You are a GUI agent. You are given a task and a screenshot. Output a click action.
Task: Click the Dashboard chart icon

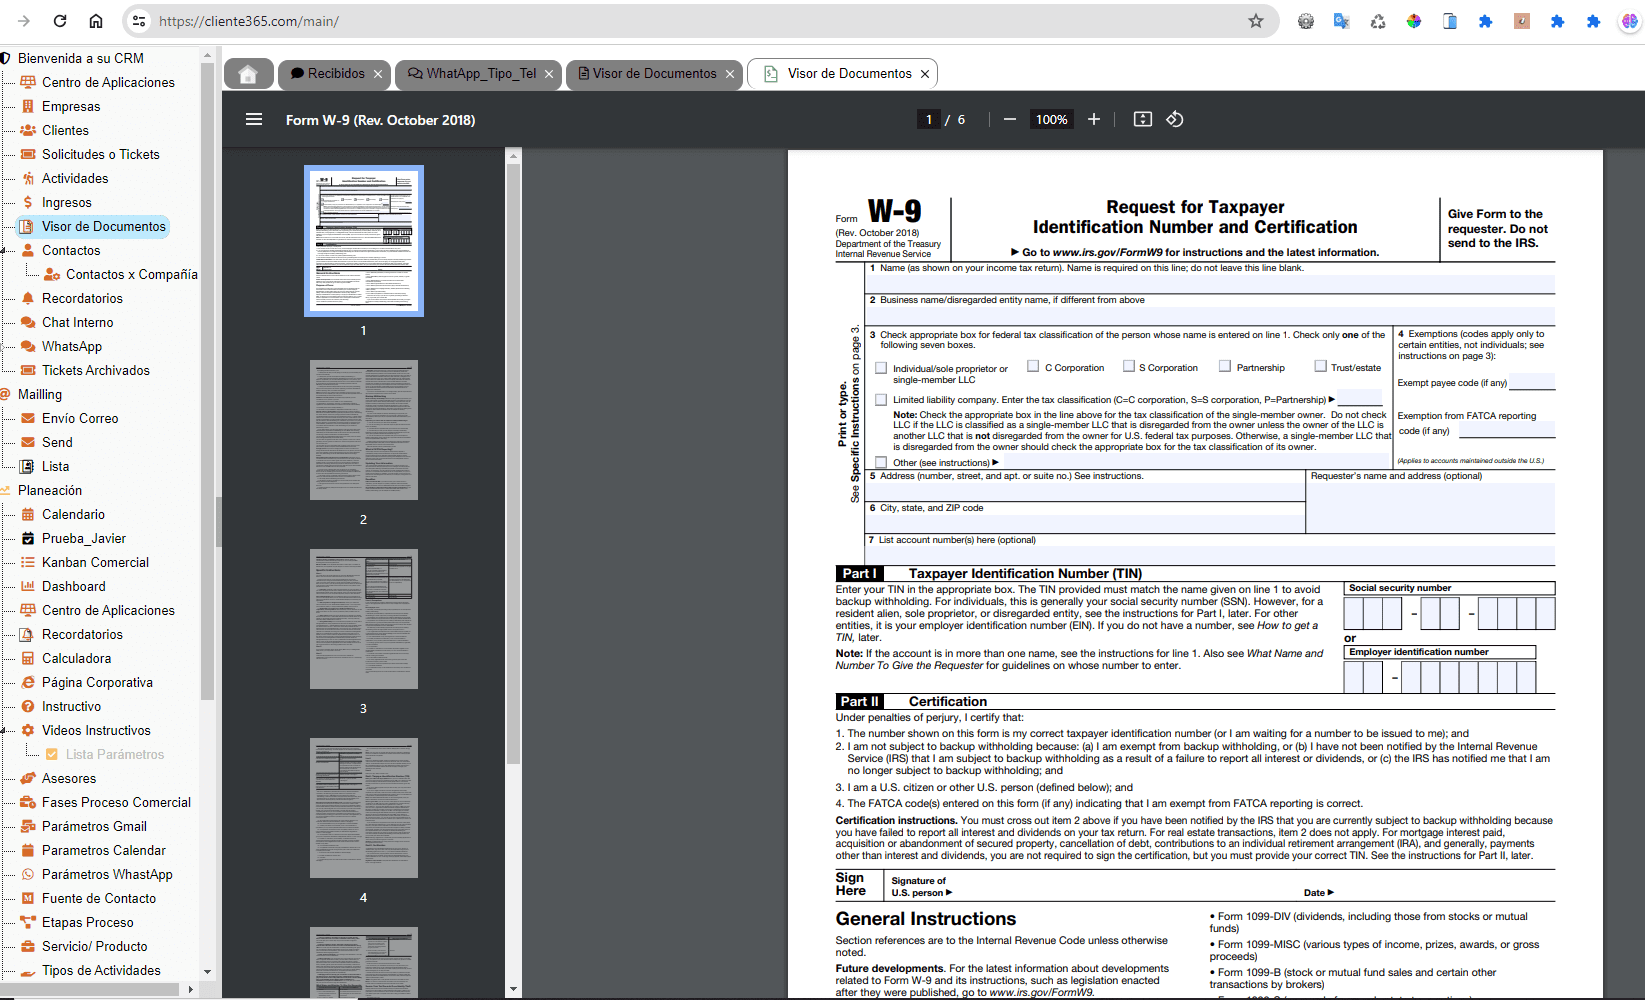point(28,586)
